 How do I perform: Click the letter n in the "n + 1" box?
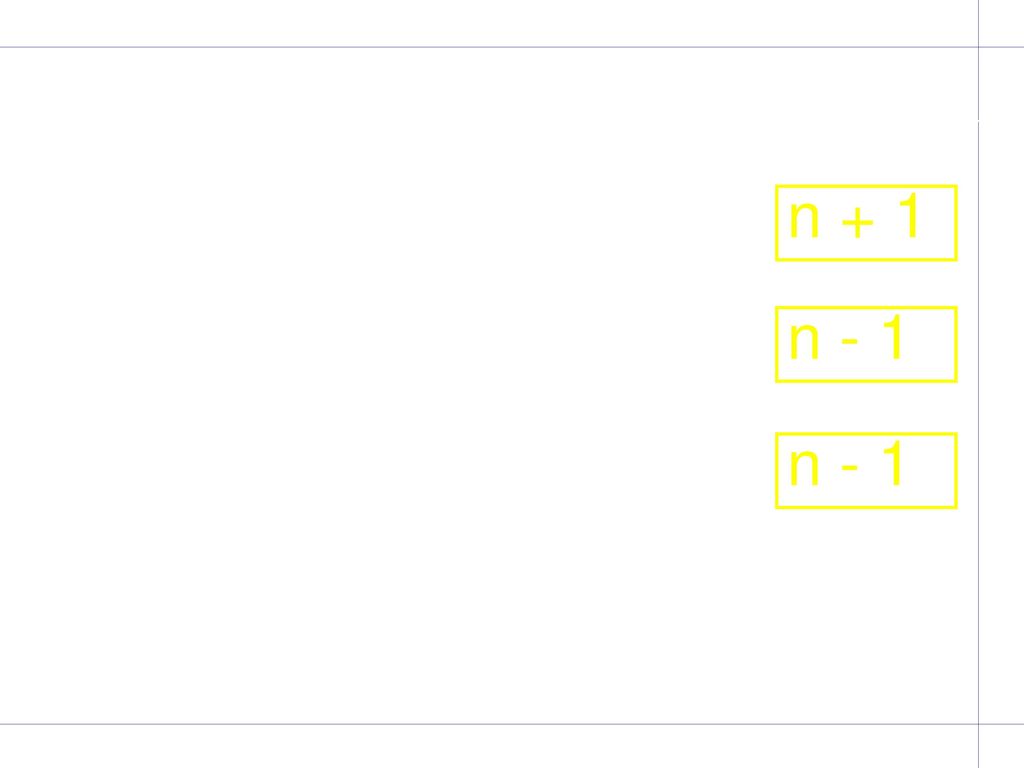coord(804,220)
